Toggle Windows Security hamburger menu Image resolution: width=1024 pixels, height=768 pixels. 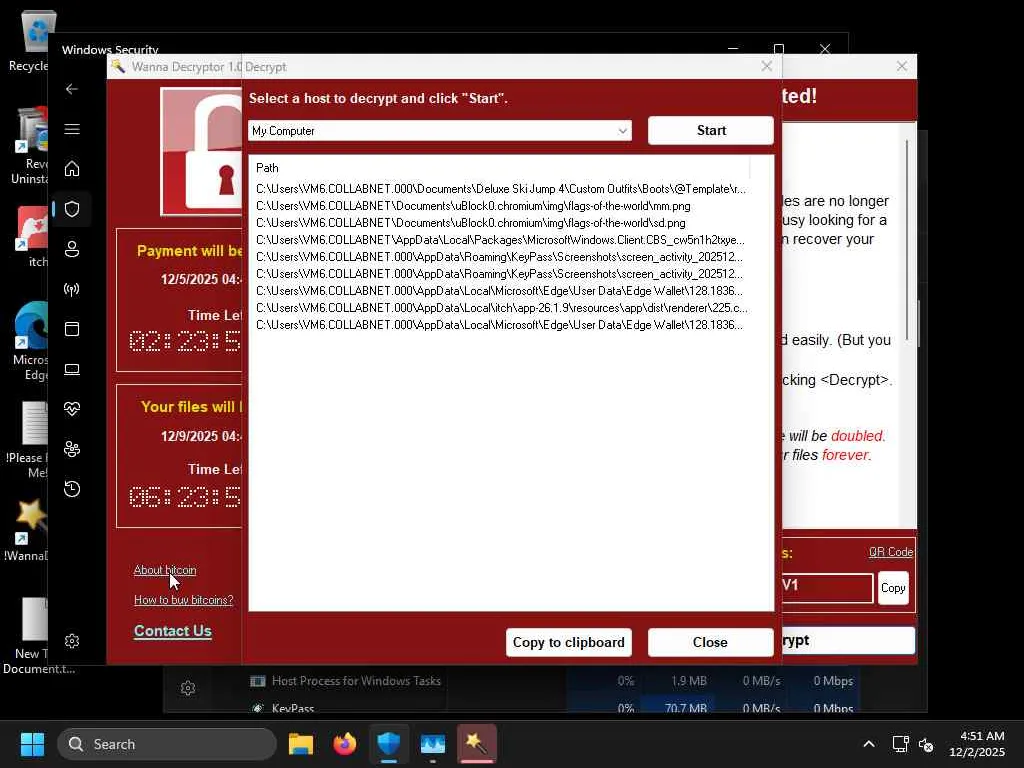click(72, 129)
